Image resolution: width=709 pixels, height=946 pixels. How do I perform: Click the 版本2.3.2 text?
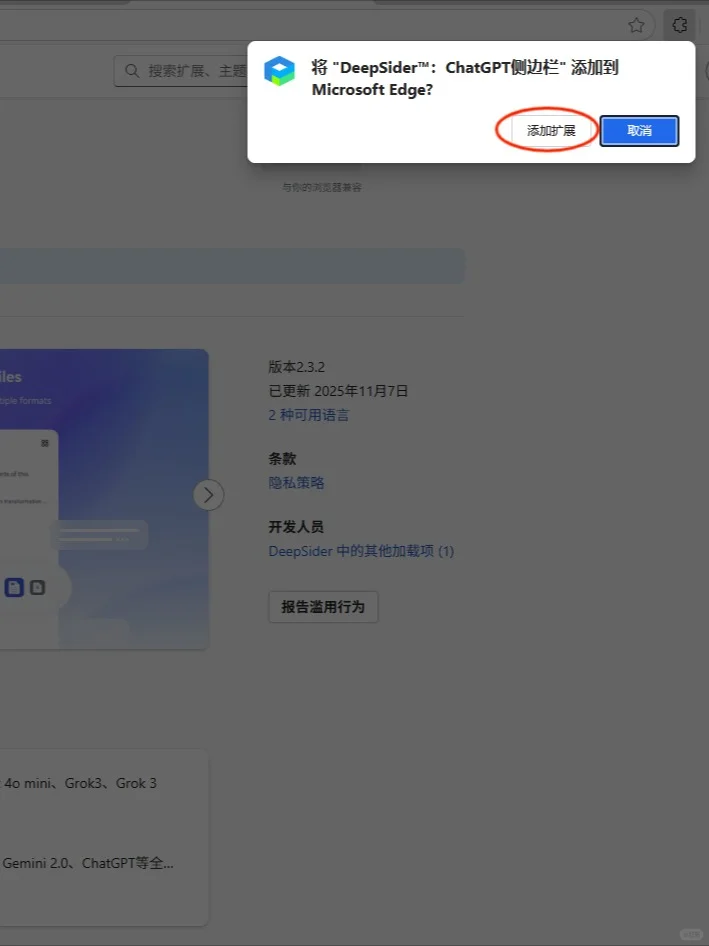point(297,367)
